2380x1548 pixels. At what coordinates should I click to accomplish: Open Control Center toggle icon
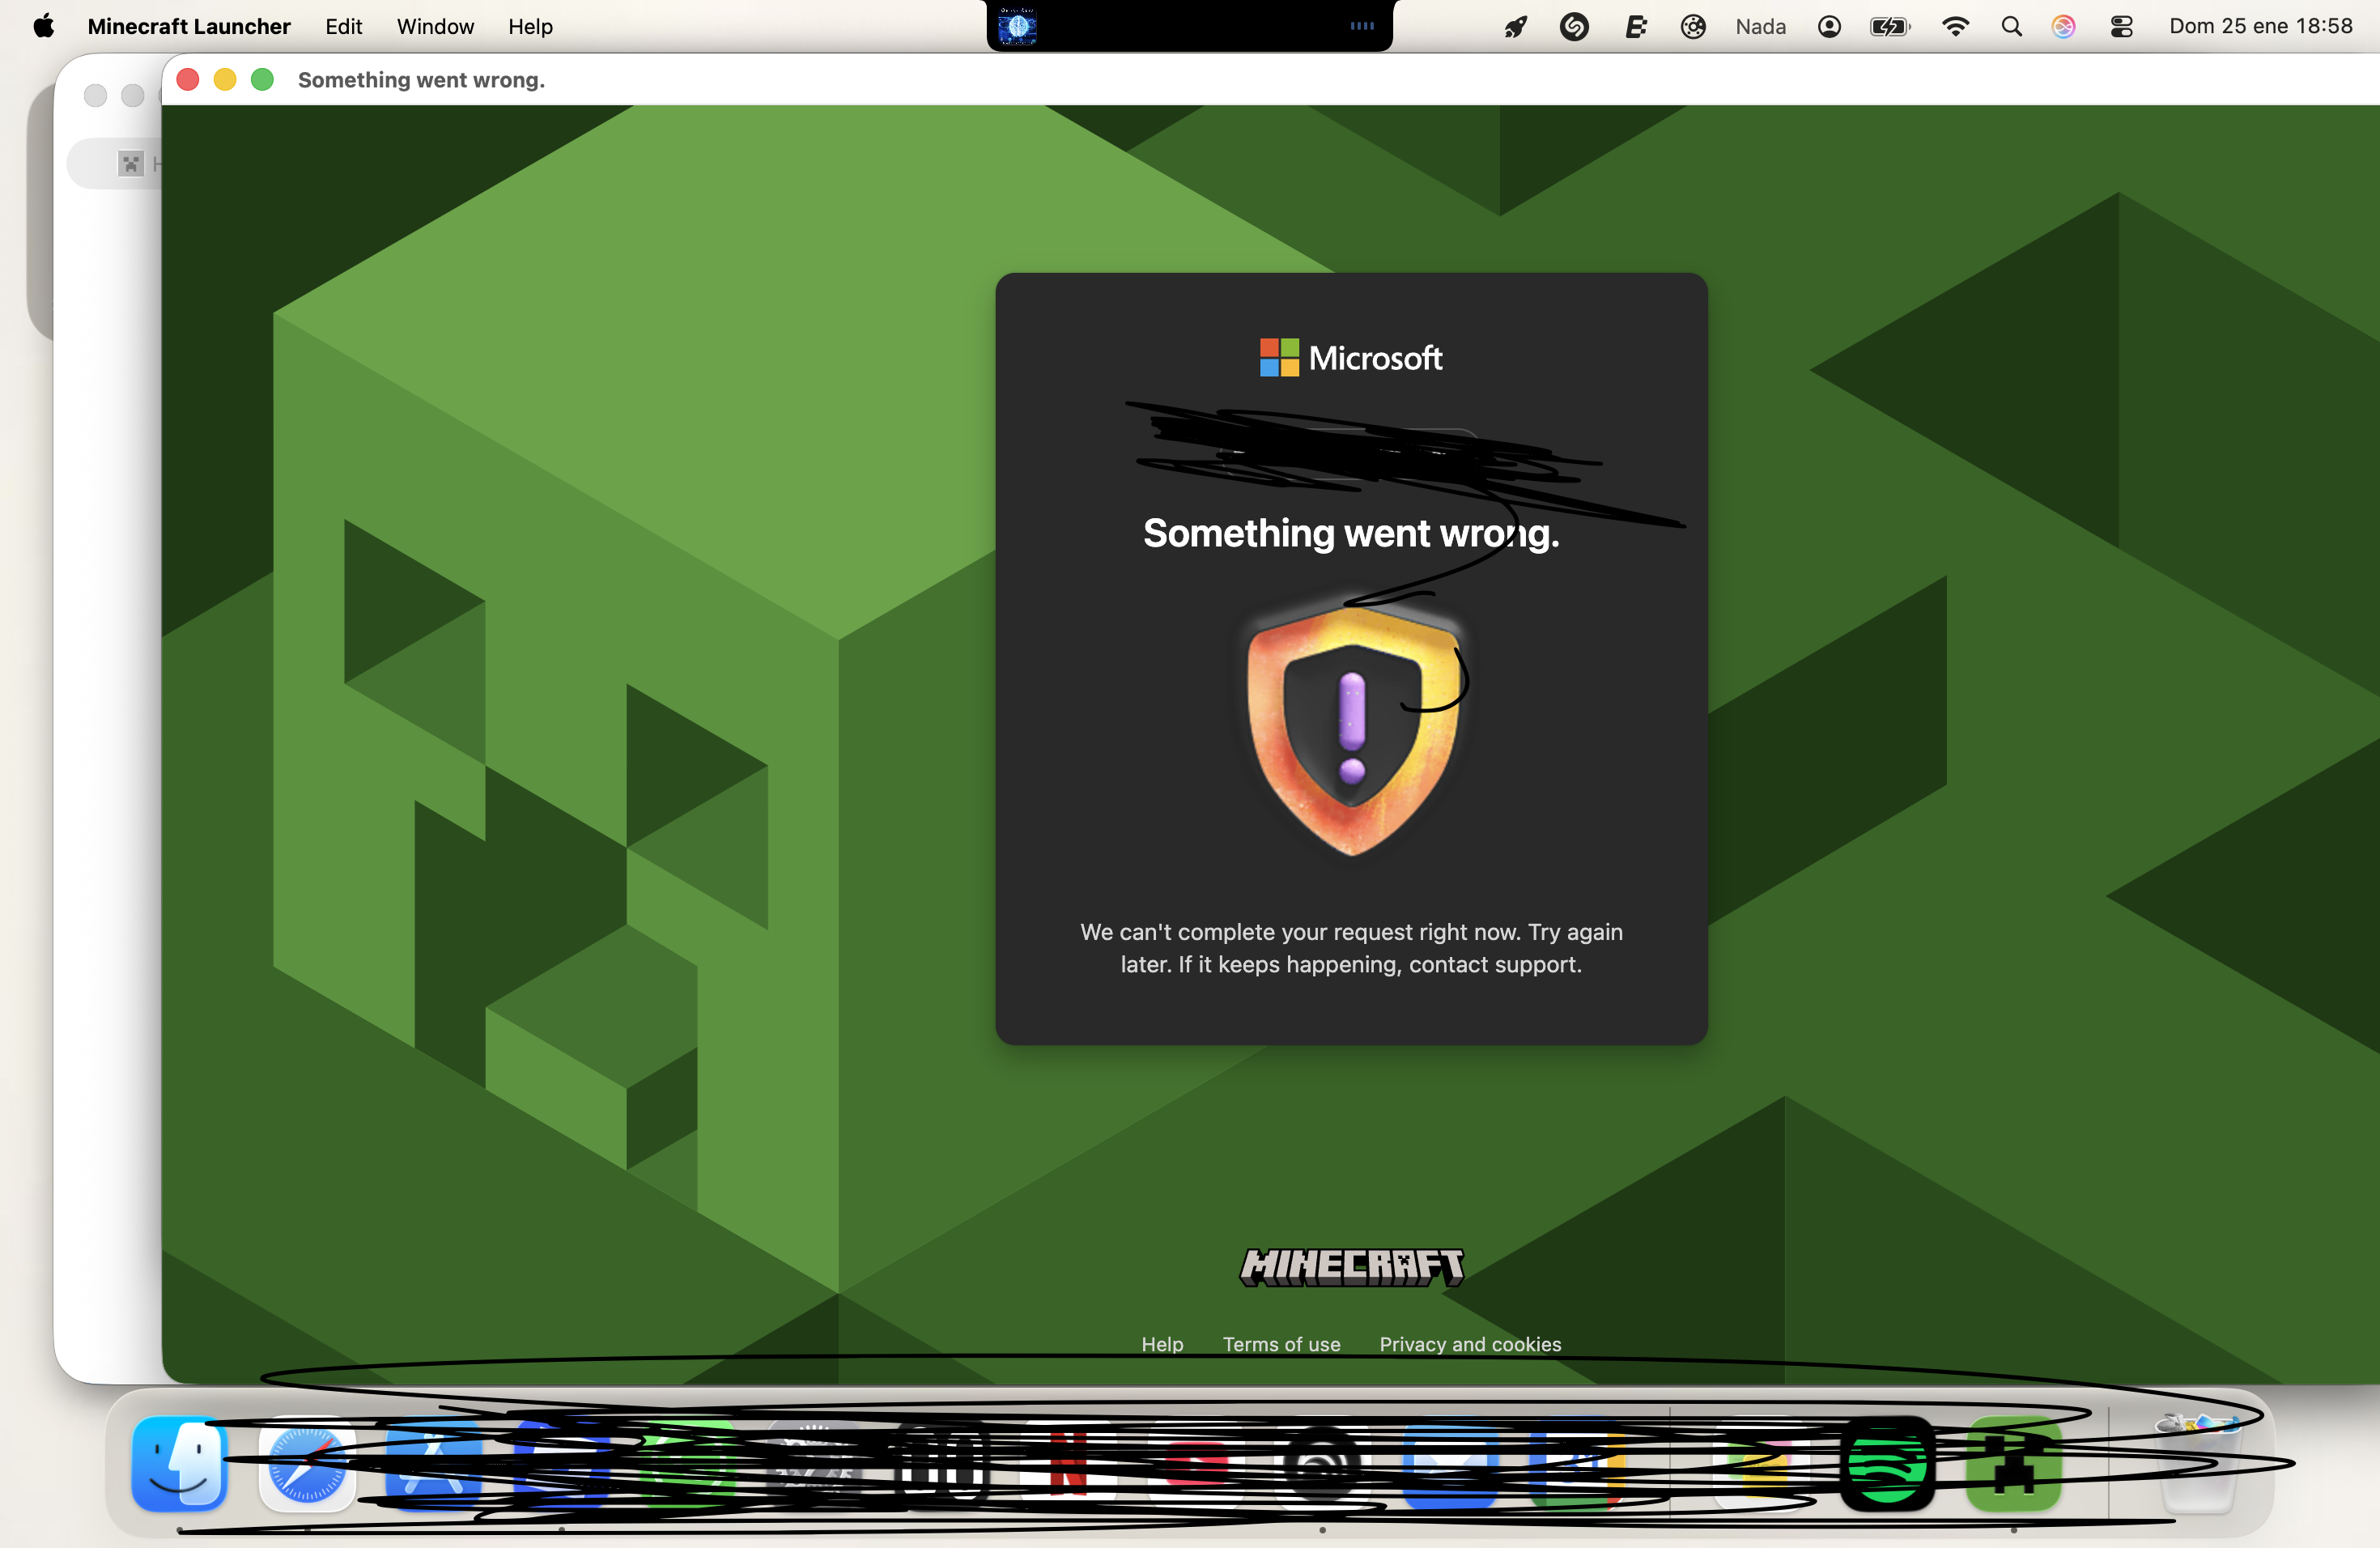(x=2121, y=26)
